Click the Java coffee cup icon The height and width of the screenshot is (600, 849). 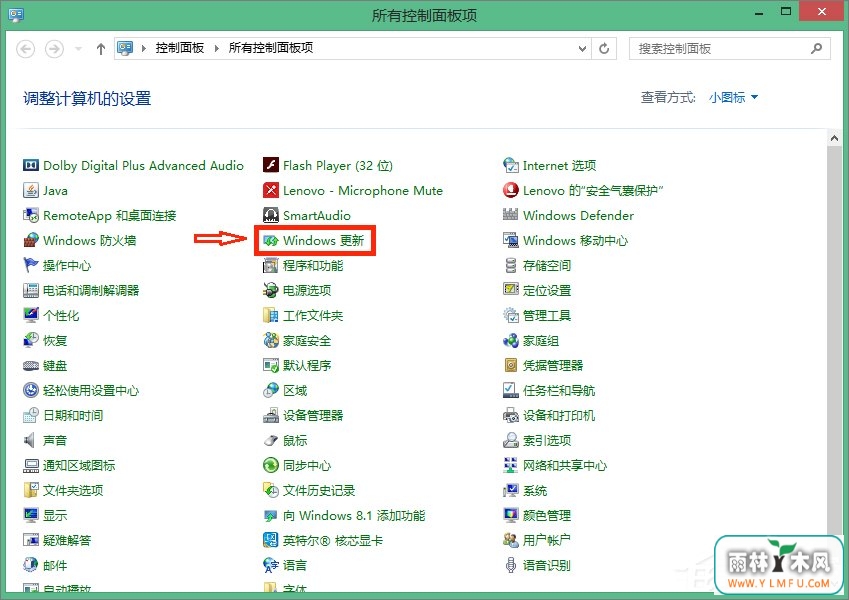(31, 190)
